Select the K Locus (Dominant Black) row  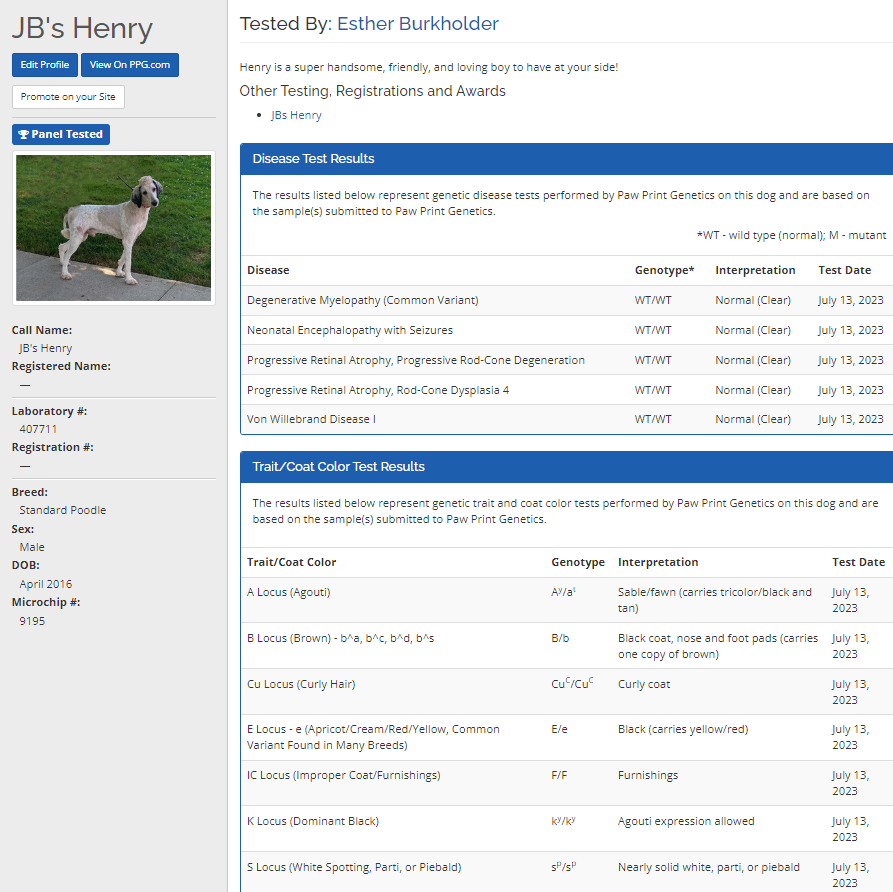point(312,821)
